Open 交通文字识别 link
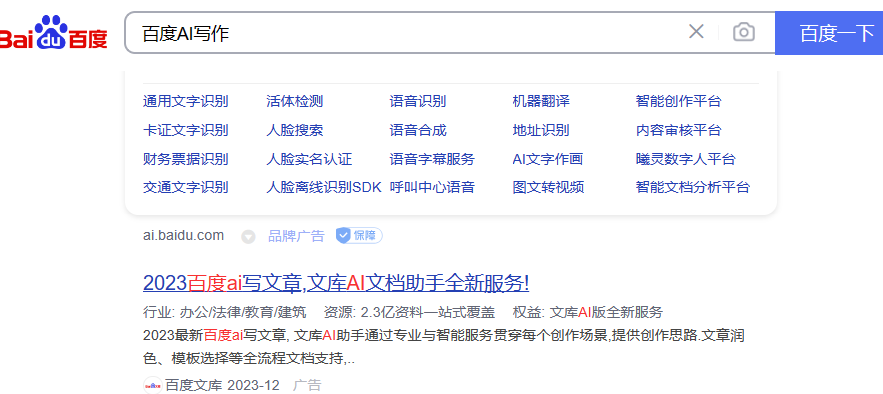 185,187
